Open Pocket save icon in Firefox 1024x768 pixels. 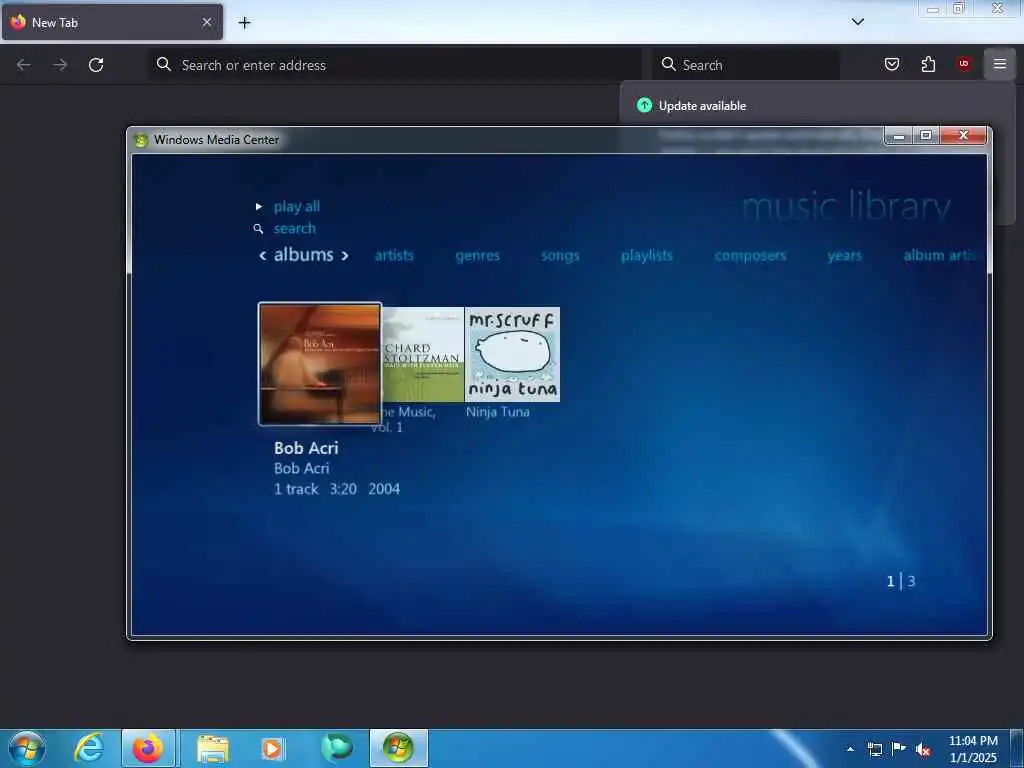point(891,64)
